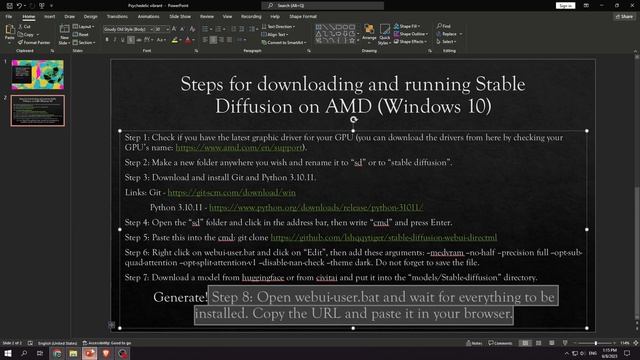Open the Shape Fill dropdown

(x=407, y=26)
